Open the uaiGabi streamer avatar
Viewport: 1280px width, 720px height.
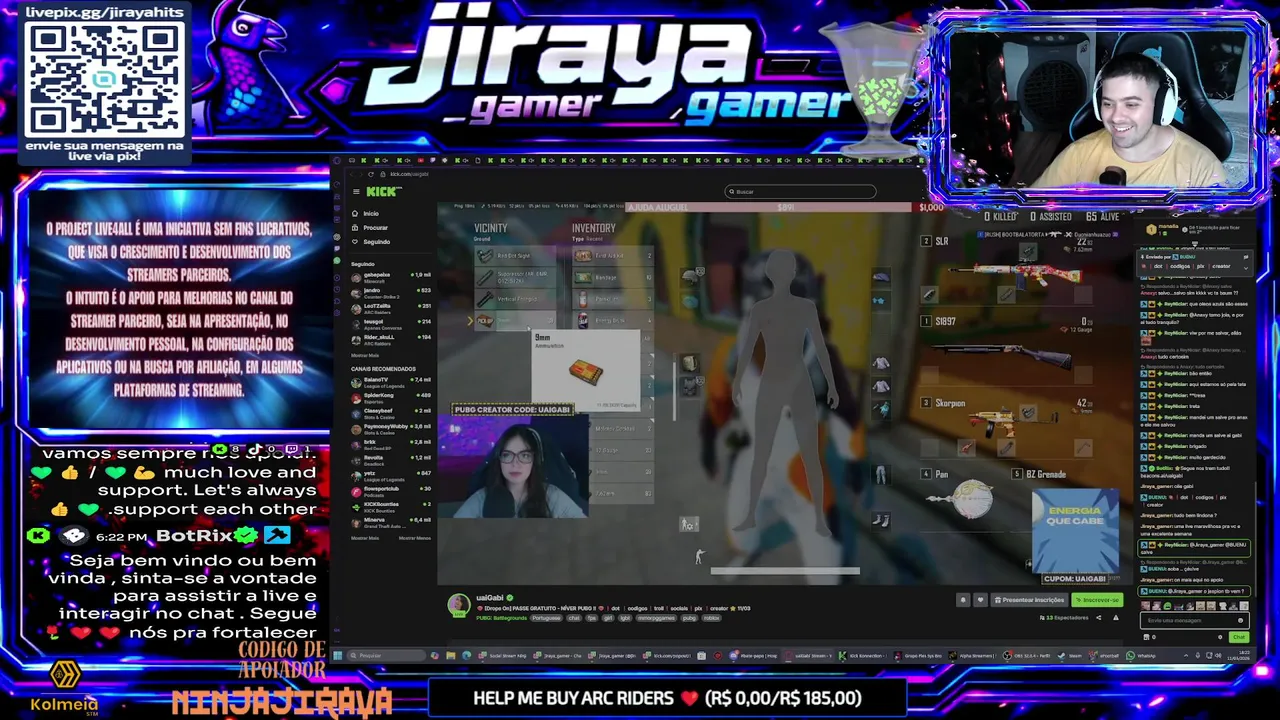[459, 604]
